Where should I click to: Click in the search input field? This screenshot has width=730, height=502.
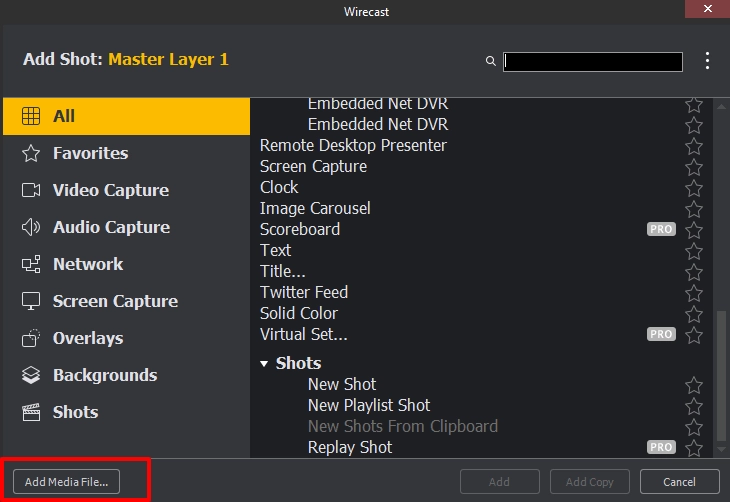tap(593, 61)
